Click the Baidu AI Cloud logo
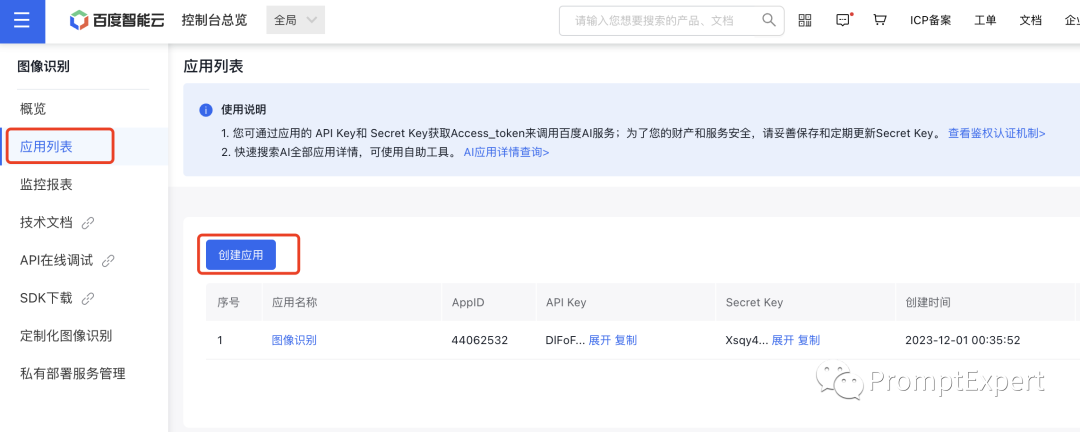The width and height of the screenshot is (1080, 432). (x=117, y=20)
